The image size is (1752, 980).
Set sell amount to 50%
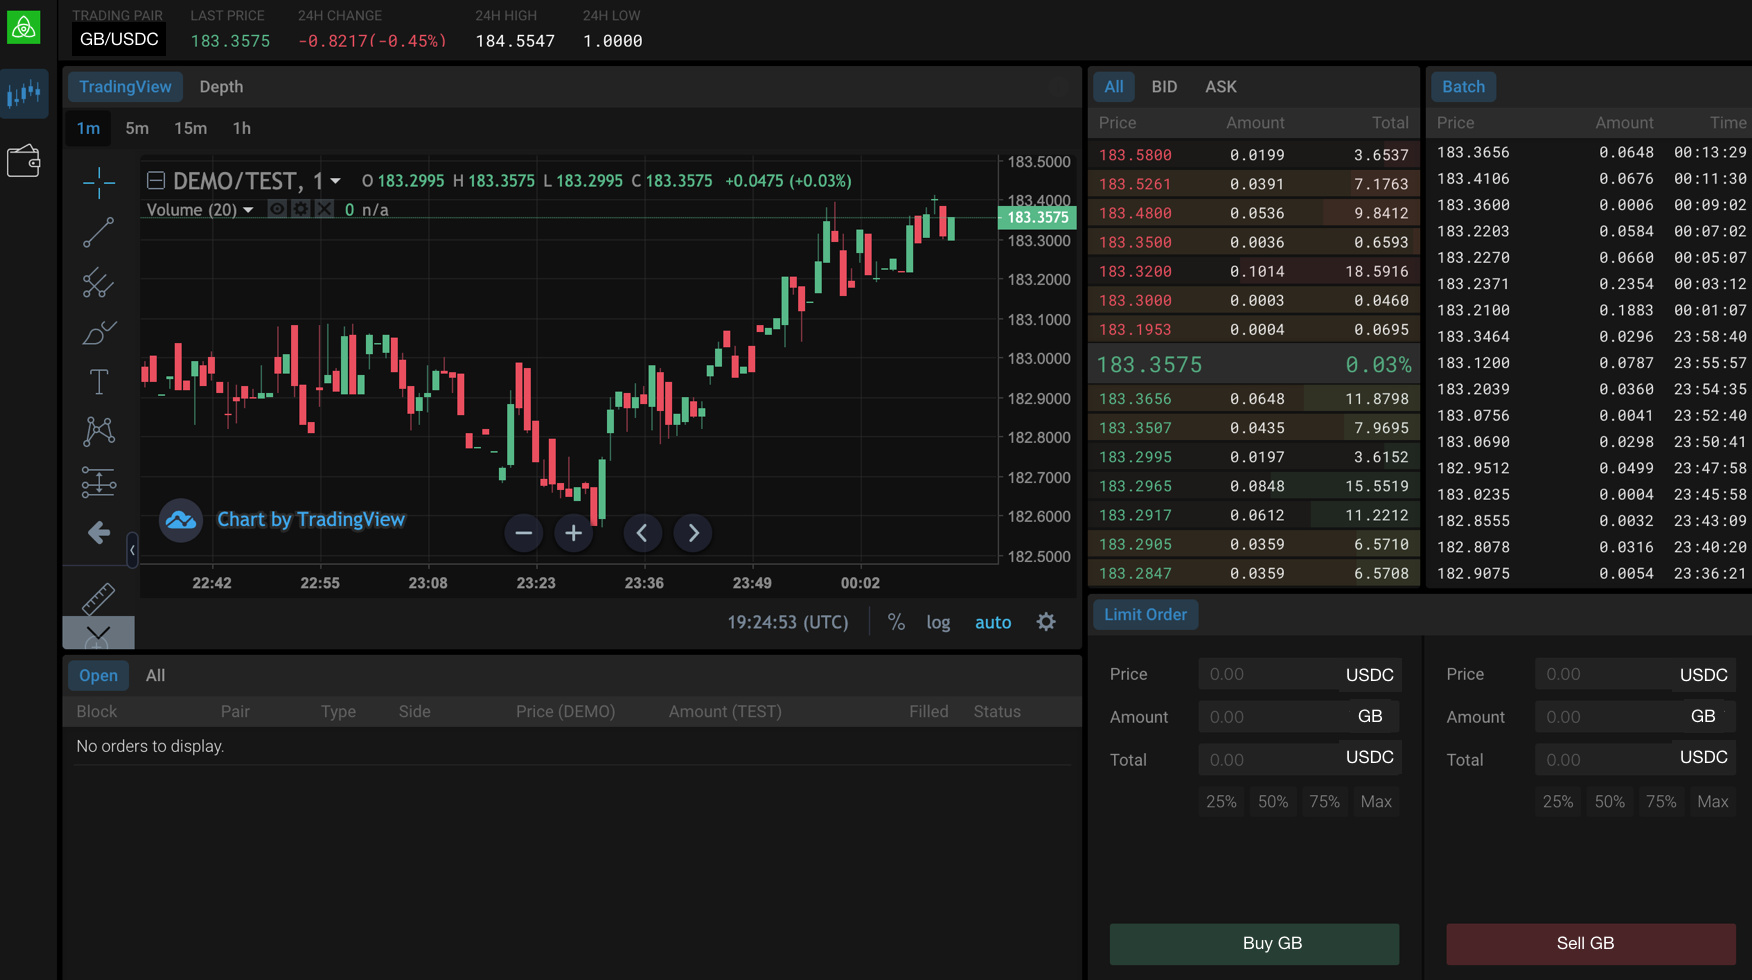[x=1610, y=802]
